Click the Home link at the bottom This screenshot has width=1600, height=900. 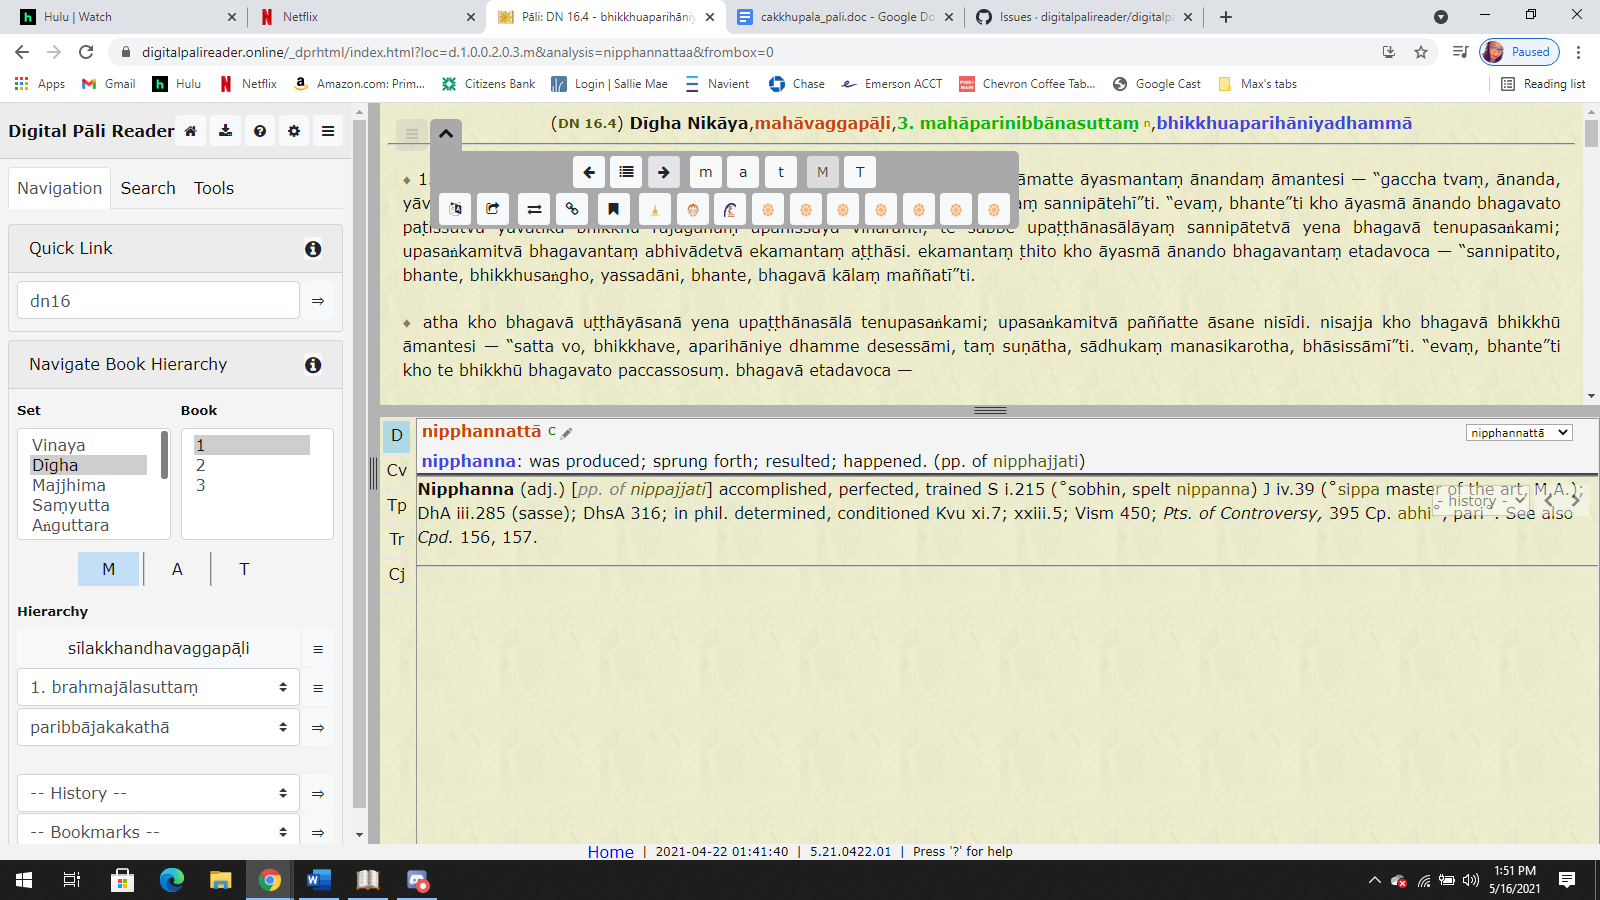(x=611, y=852)
